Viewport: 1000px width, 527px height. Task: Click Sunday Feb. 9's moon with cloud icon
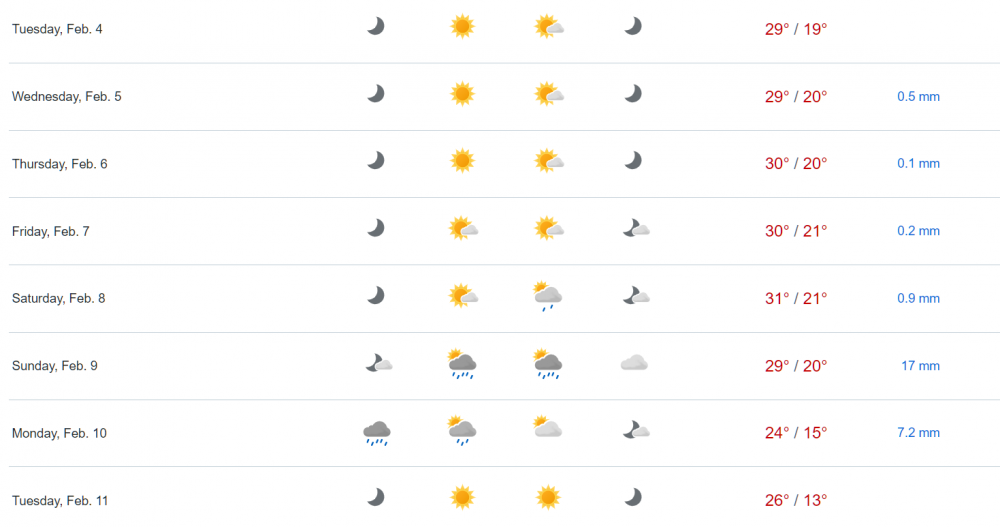tap(378, 363)
